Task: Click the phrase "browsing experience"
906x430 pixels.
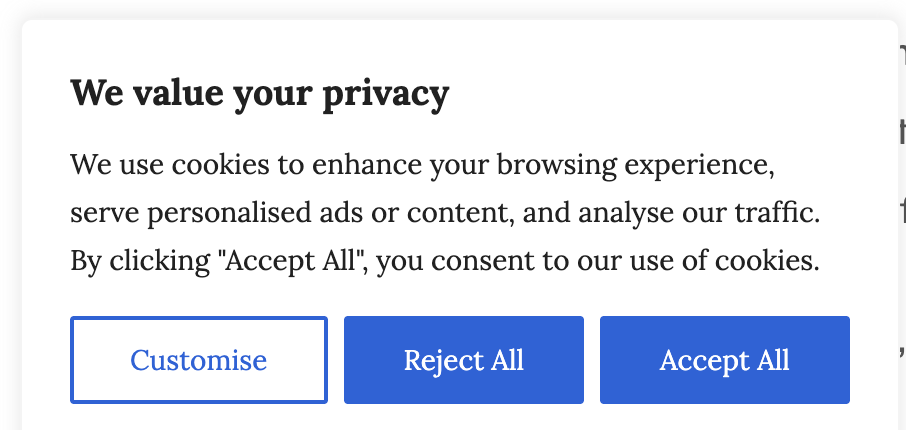Action: point(636,163)
